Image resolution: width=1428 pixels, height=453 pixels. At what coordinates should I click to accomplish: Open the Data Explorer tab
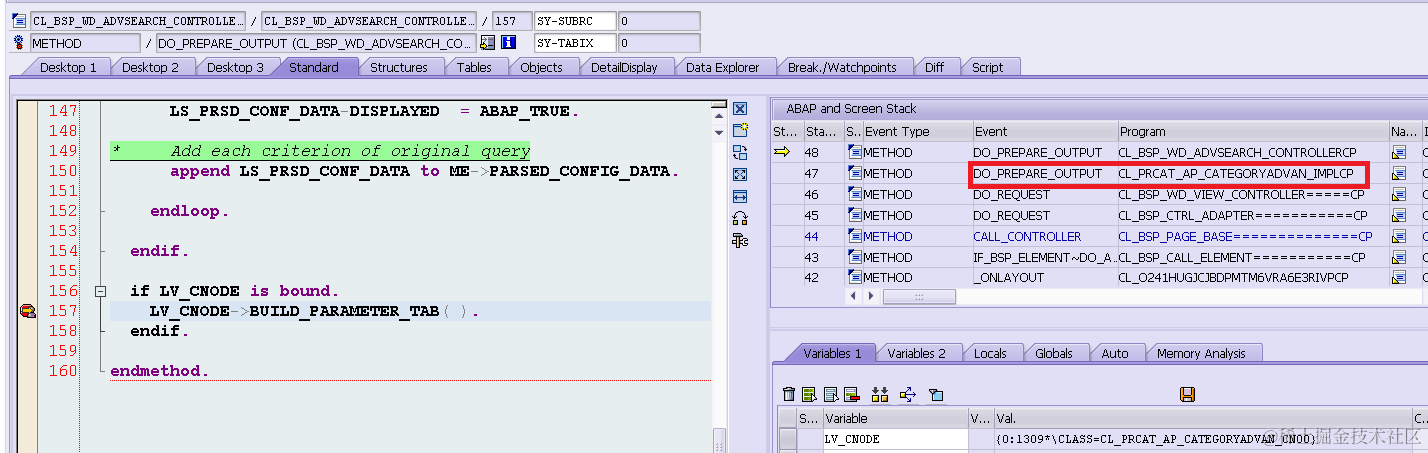point(722,67)
